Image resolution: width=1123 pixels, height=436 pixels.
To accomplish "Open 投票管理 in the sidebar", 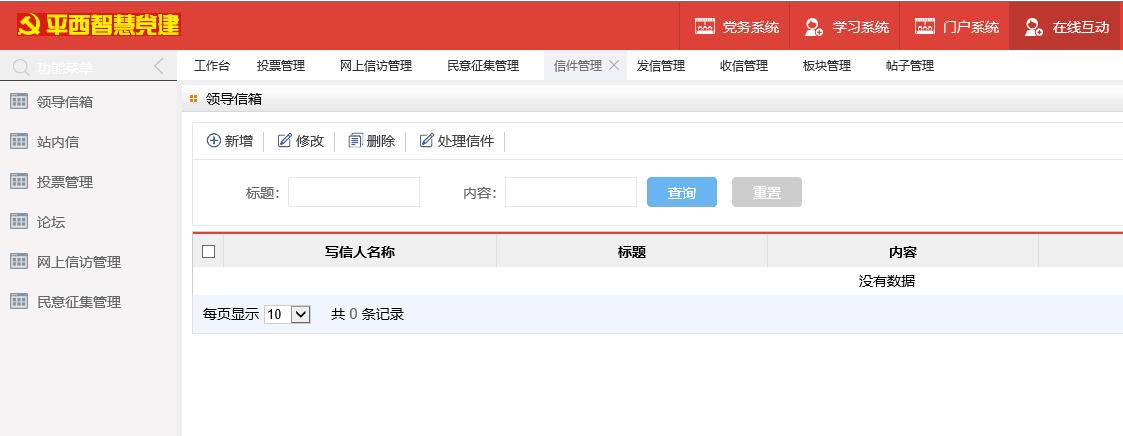I will (65, 182).
